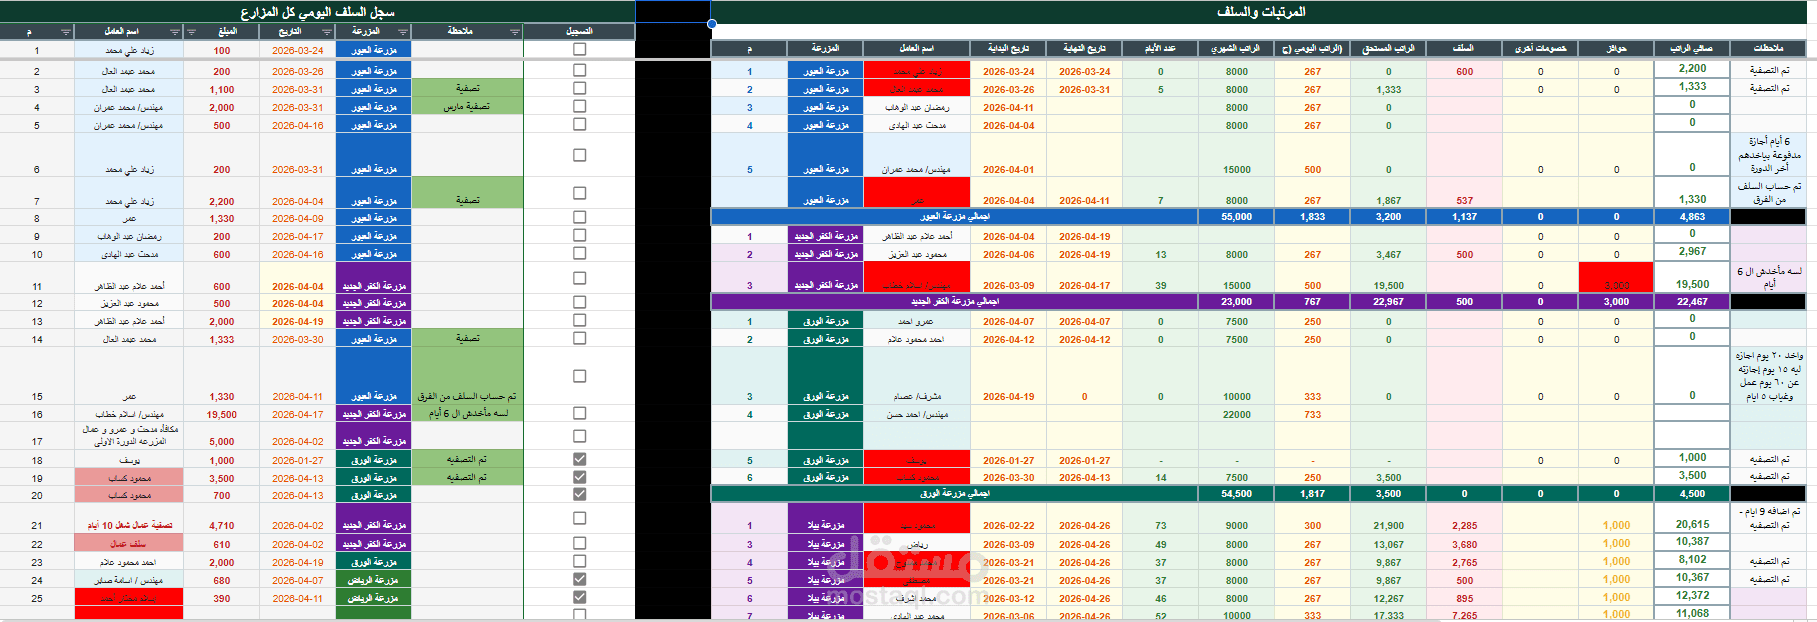Select the total value 23,000
The width and height of the screenshot is (1817, 622).
tap(1236, 301)
